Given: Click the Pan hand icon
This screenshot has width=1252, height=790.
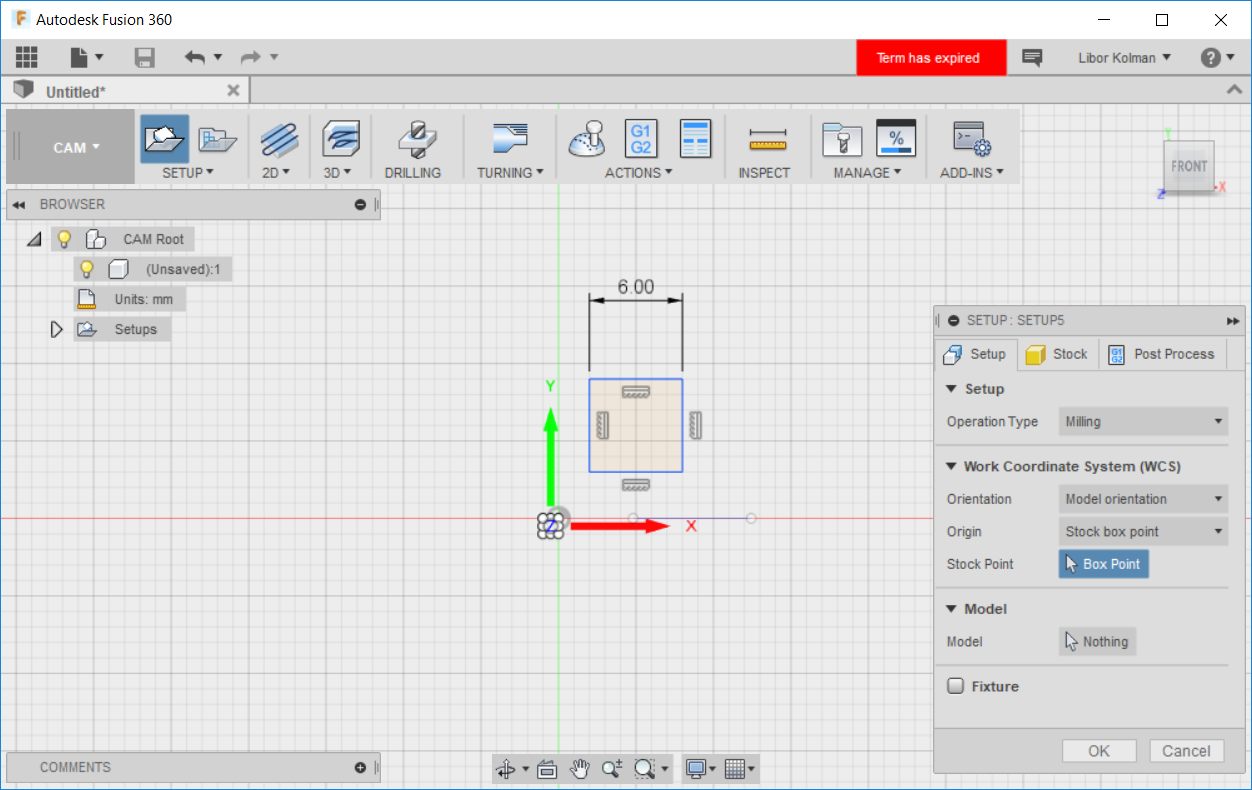Looking at the screenshot, I should pyautogui.click(x=579, y=769).
